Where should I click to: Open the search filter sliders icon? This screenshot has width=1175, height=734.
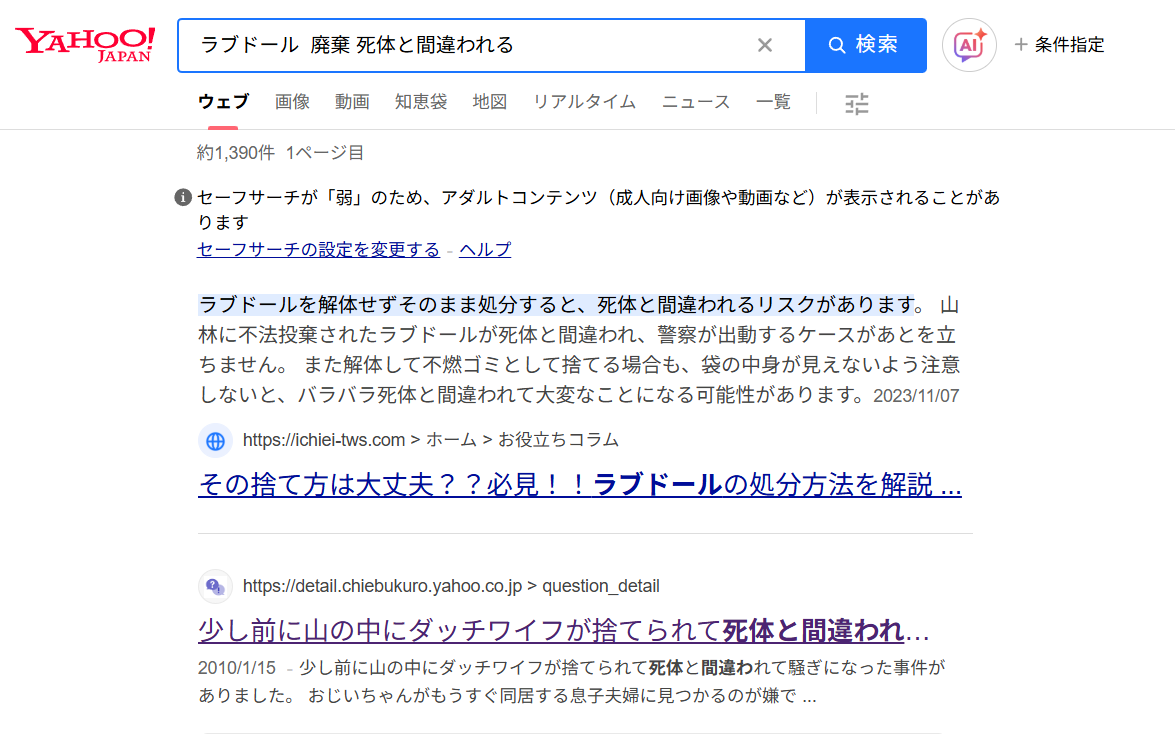857,103
